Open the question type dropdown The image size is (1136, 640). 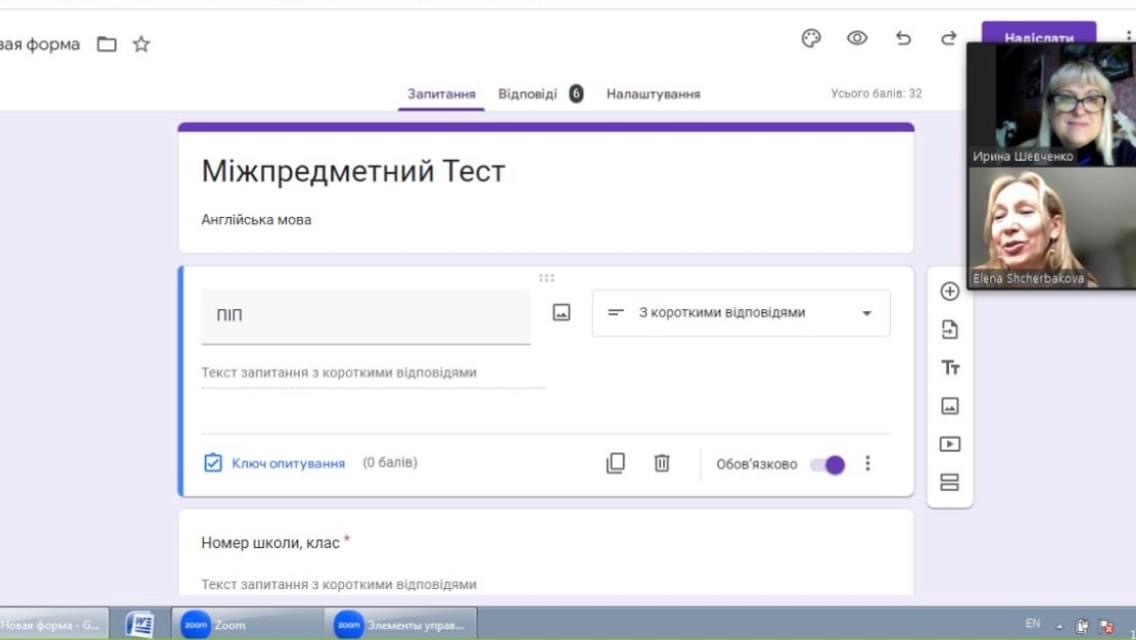(x=741, y=313)
